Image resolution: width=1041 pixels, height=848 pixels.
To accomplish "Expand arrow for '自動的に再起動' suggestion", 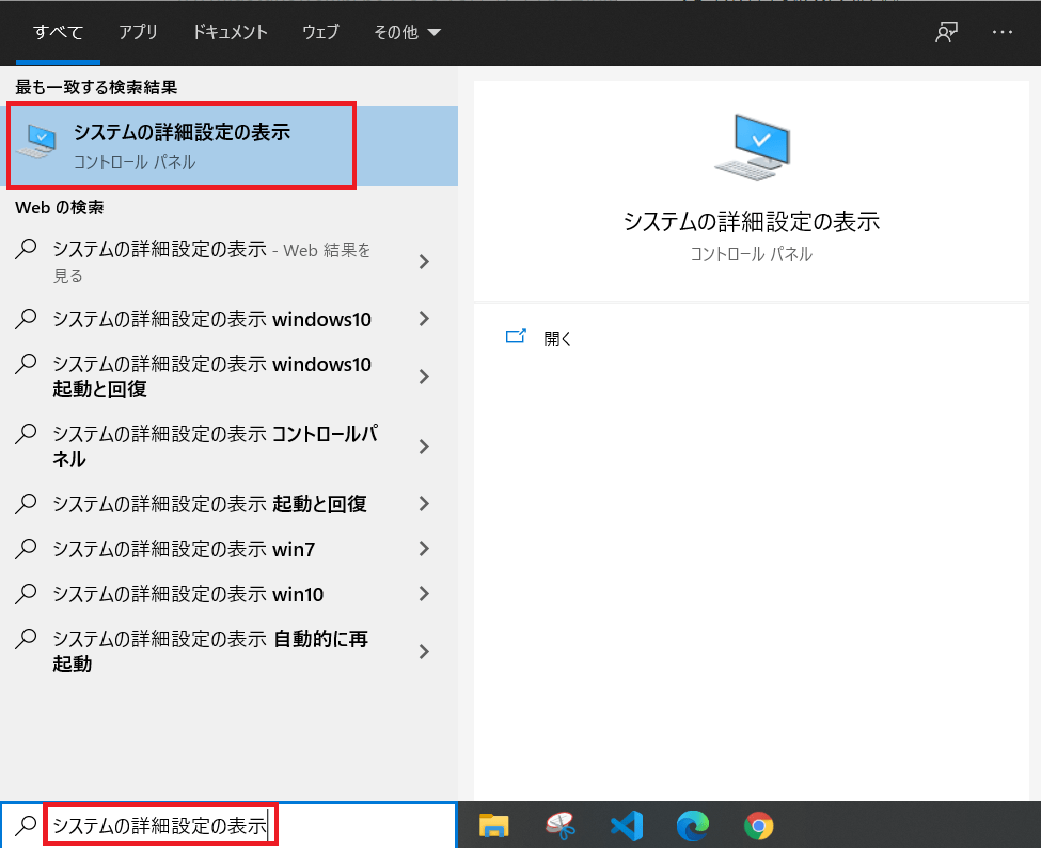I will point(424,651).
